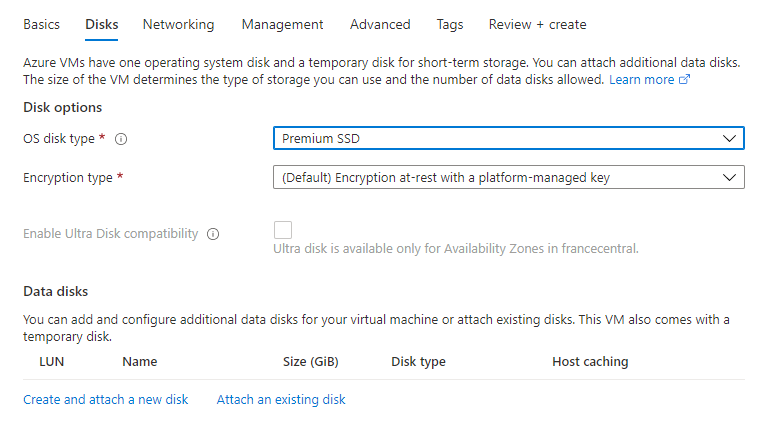Click the Disk type column header
The height and width of the screenshot is (437, 771).
[x=418, y=362]
